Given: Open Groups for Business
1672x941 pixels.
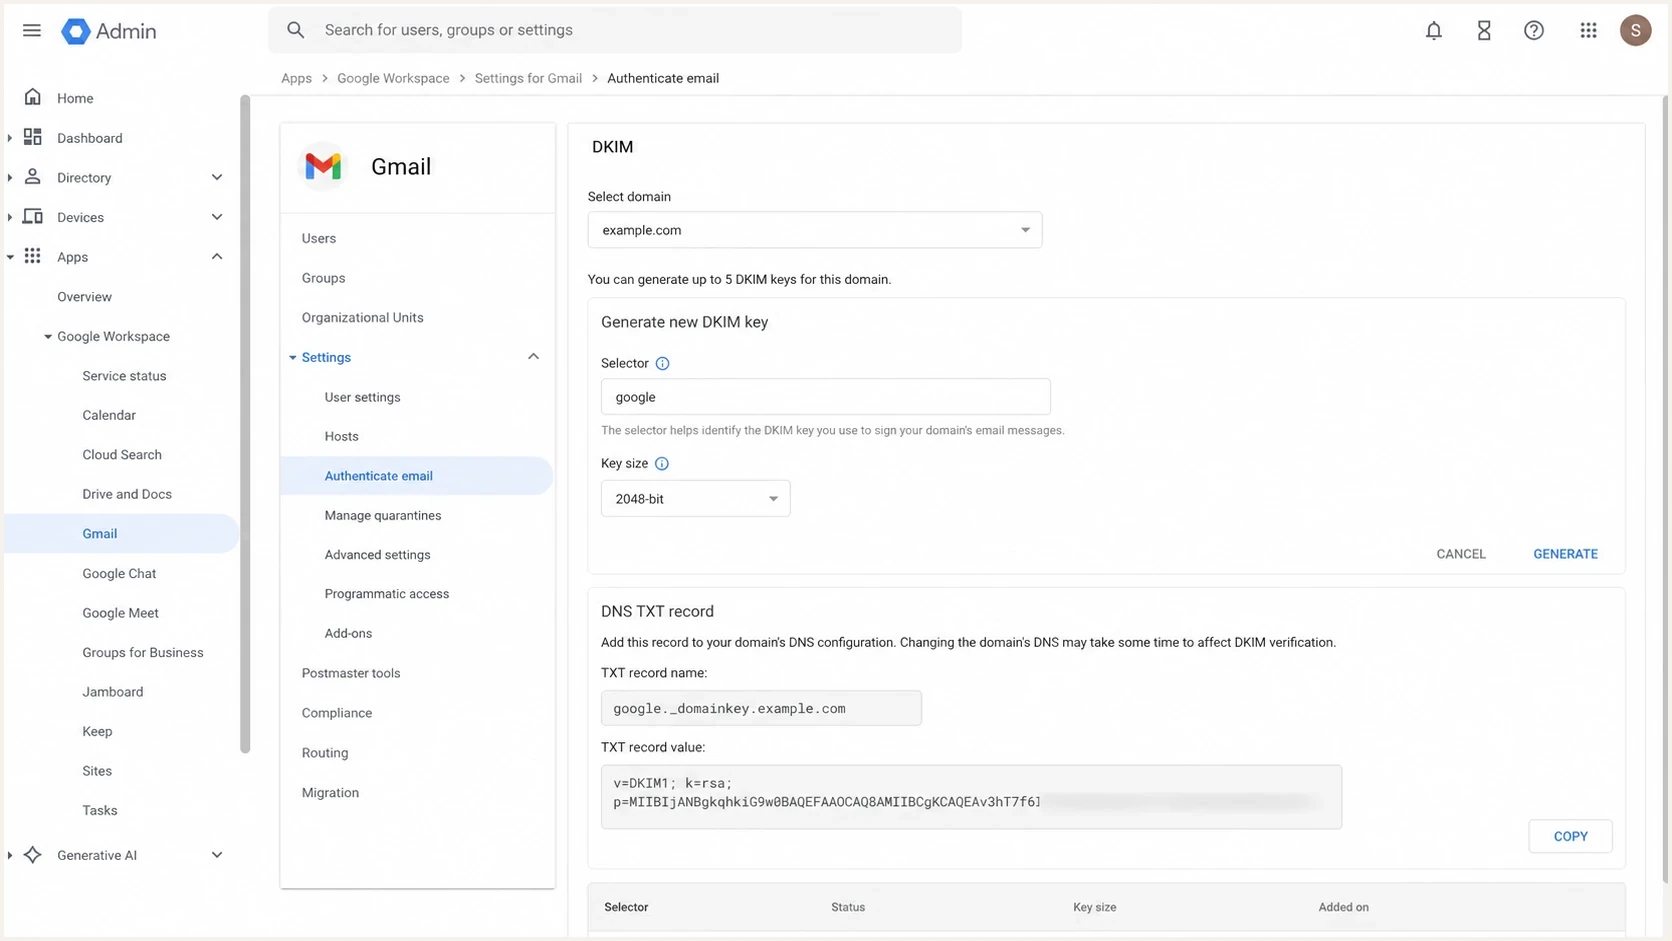Looking at the screenshot, I should coord(143,652).
